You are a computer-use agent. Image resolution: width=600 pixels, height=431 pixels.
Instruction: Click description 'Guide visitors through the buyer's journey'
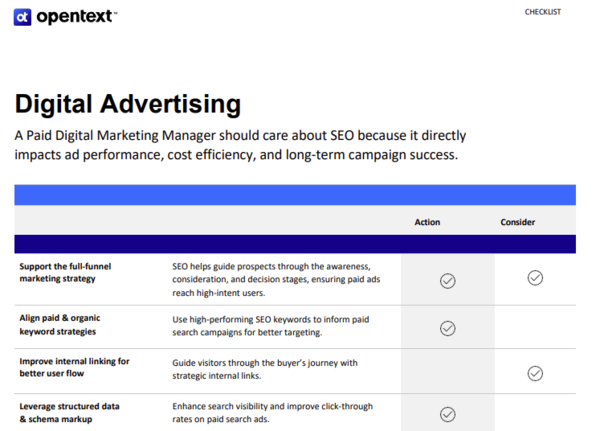265,369
